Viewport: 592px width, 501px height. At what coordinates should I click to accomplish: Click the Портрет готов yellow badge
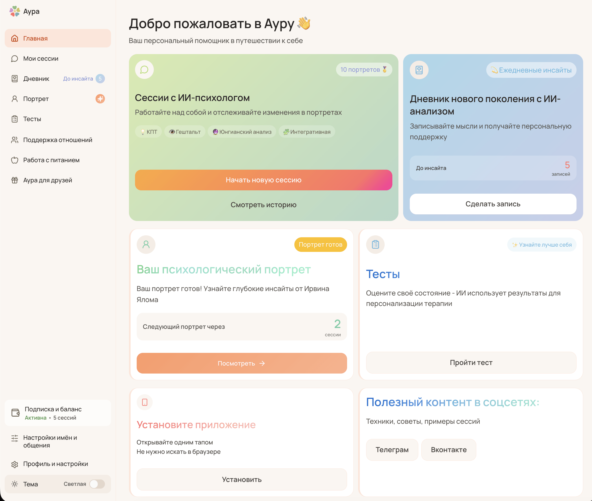[321, 245]
